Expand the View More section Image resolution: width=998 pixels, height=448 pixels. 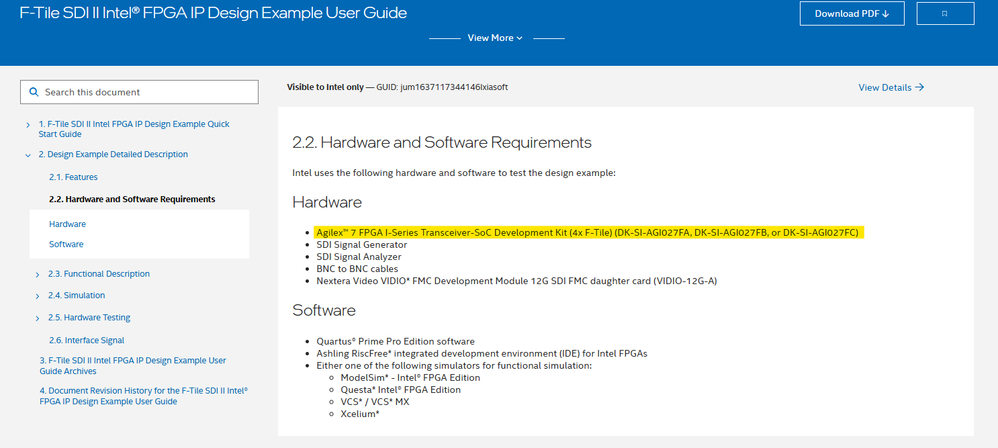click(x=495, y=38)
